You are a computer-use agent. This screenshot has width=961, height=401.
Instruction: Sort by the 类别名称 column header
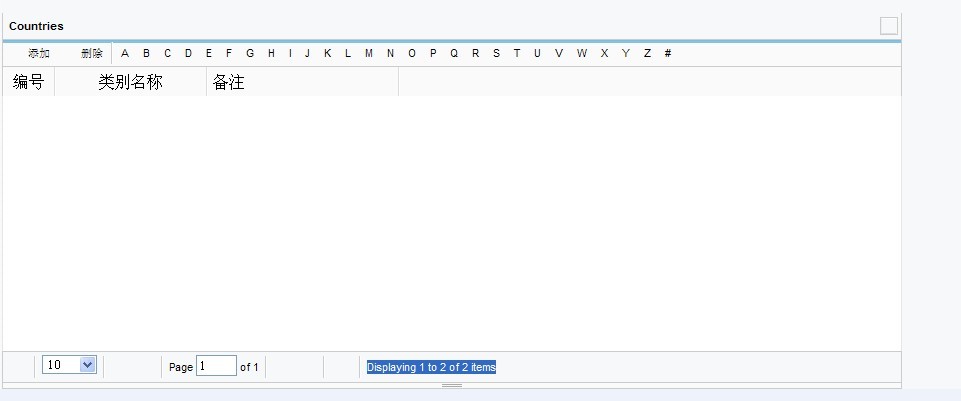(x=131, y=82)
